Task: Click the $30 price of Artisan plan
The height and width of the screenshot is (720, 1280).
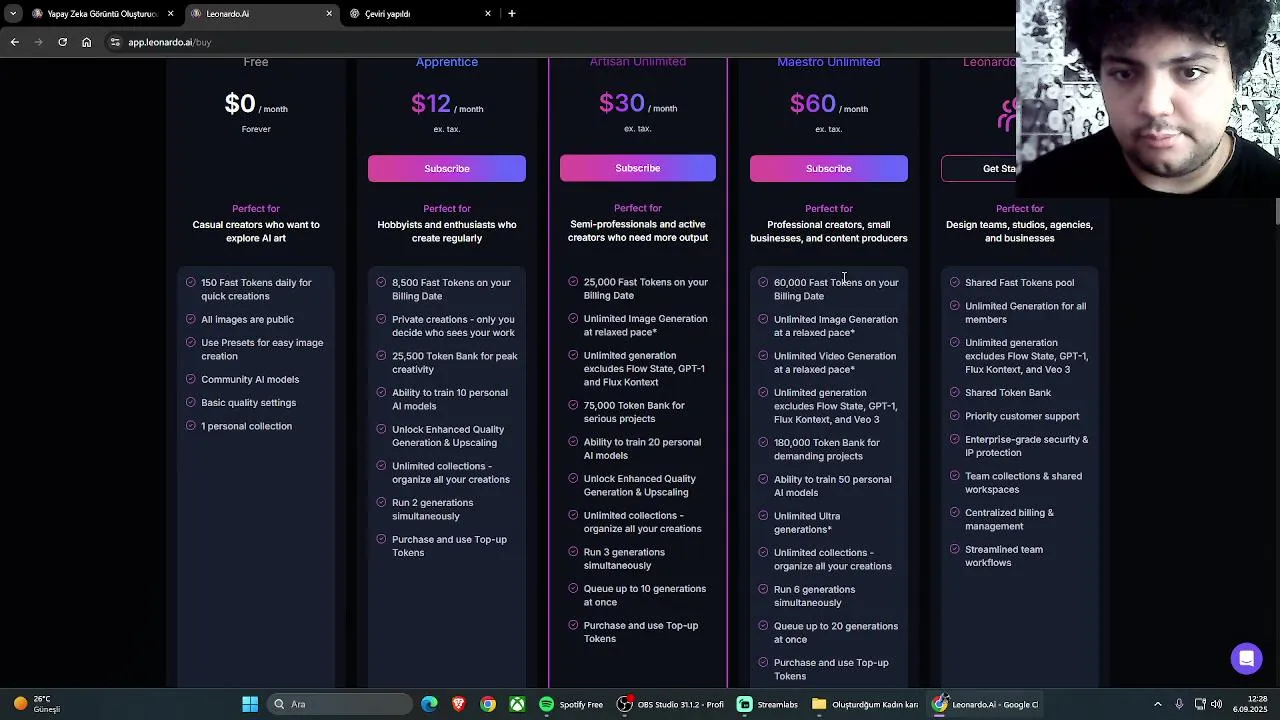Action: coord(621,103)
